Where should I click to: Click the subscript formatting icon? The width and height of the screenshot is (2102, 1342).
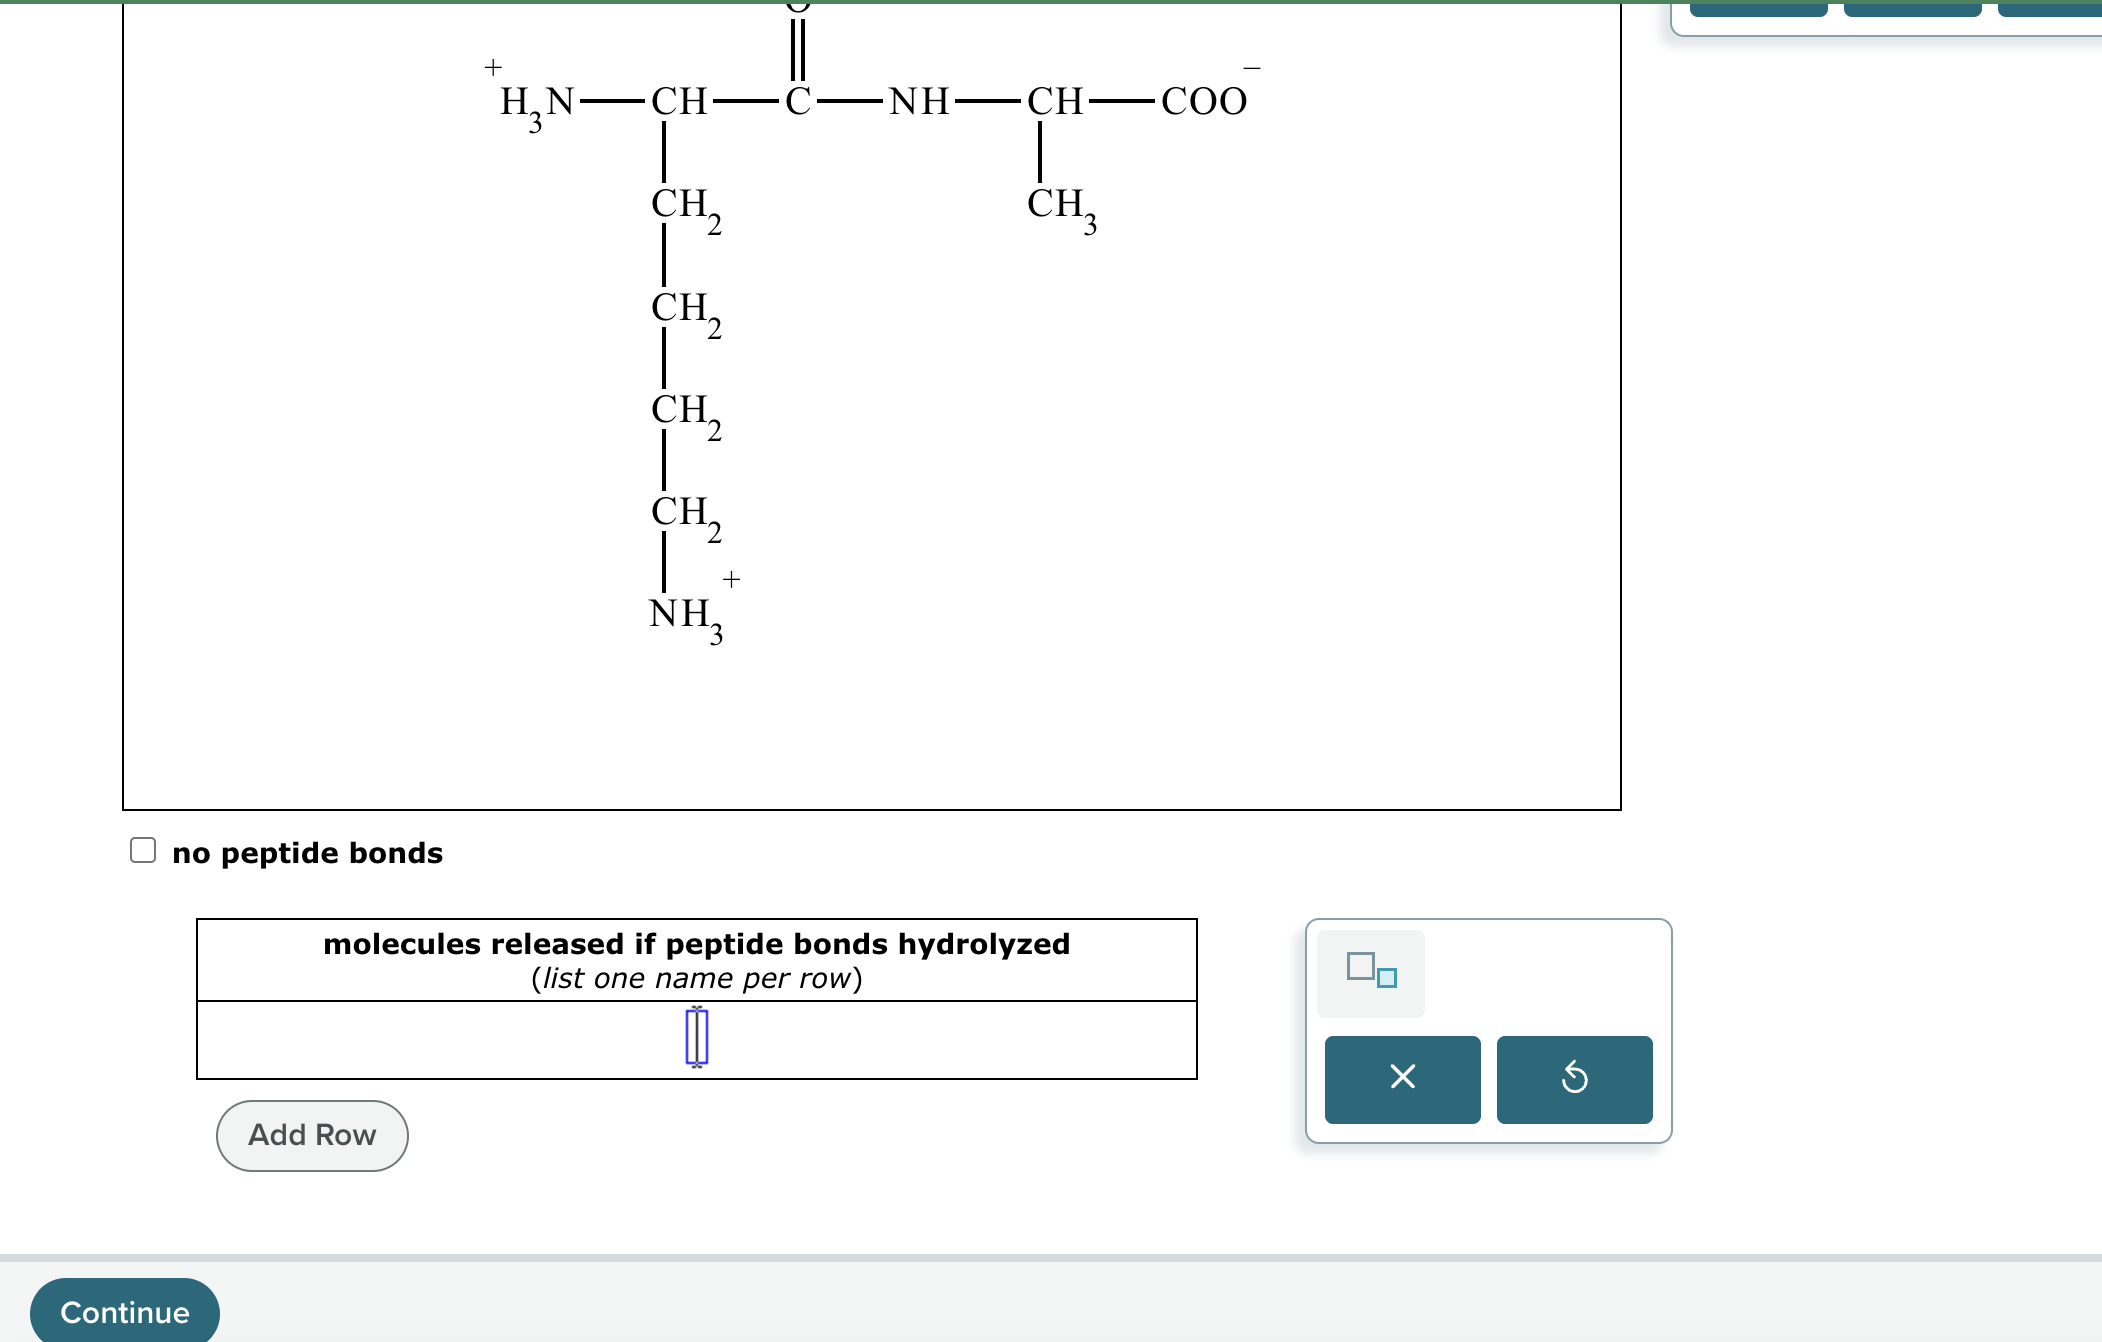tap(1370, 972)
